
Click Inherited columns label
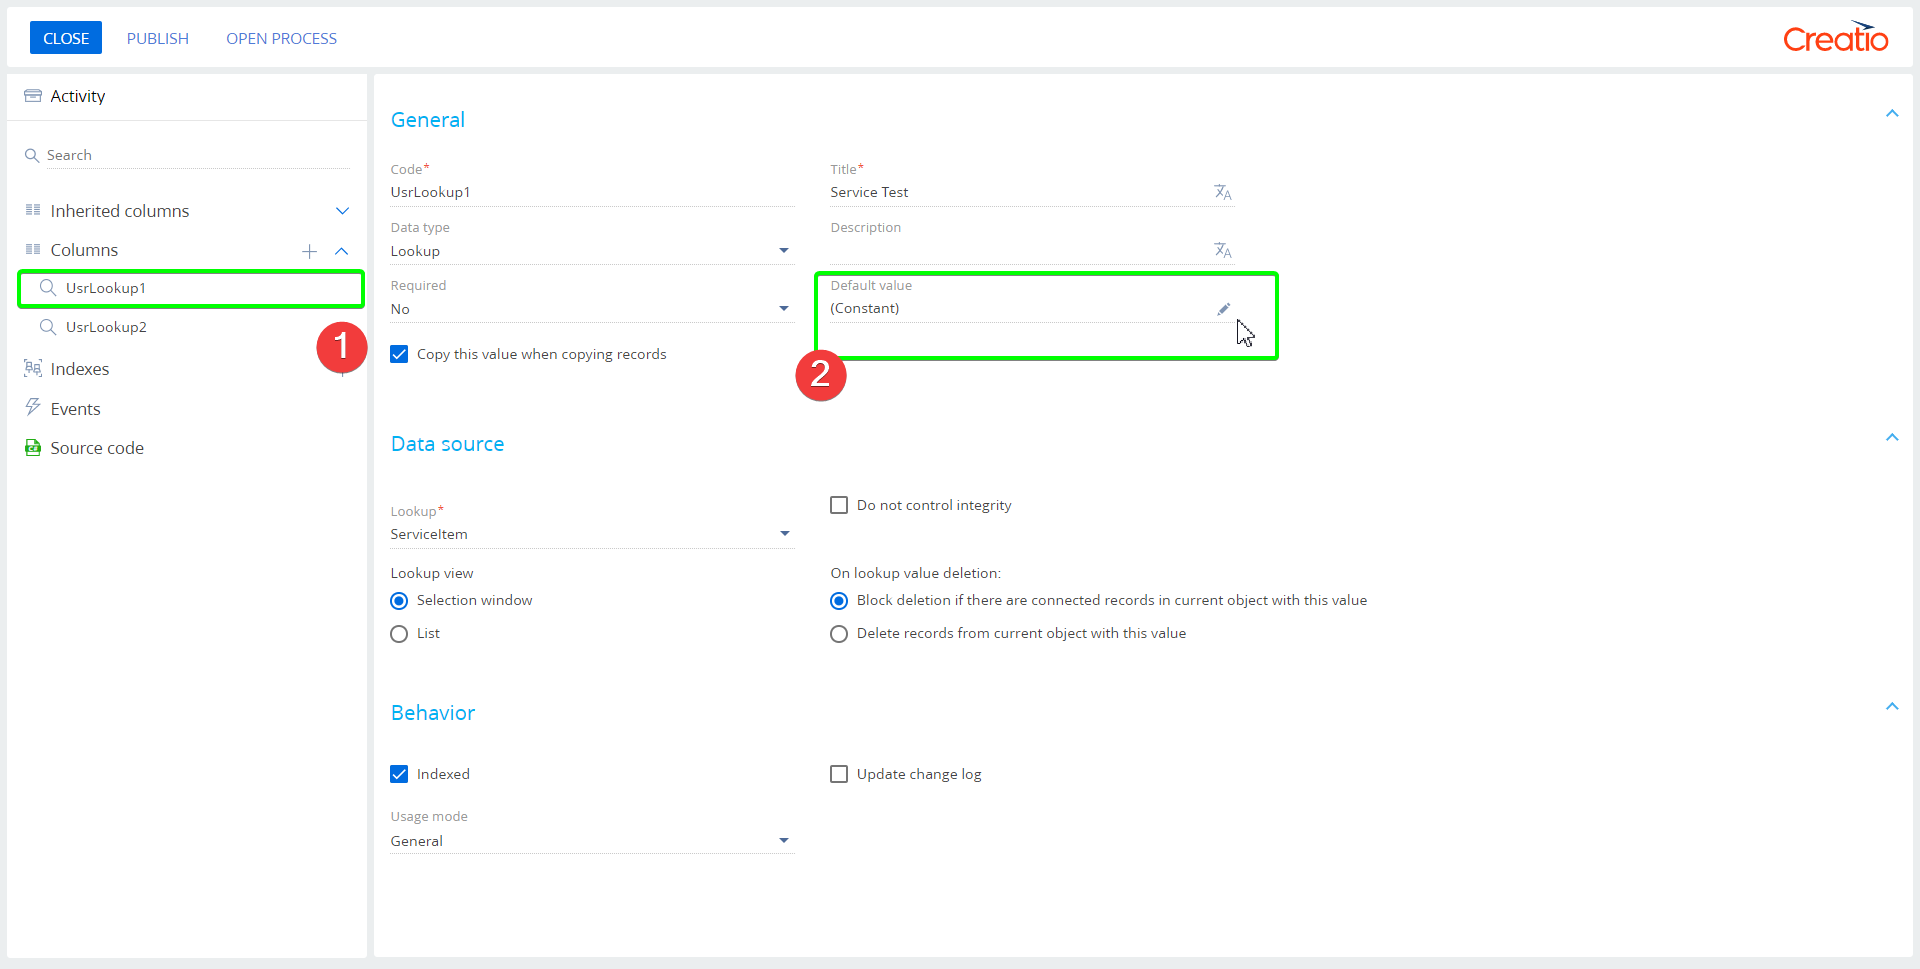120,211
